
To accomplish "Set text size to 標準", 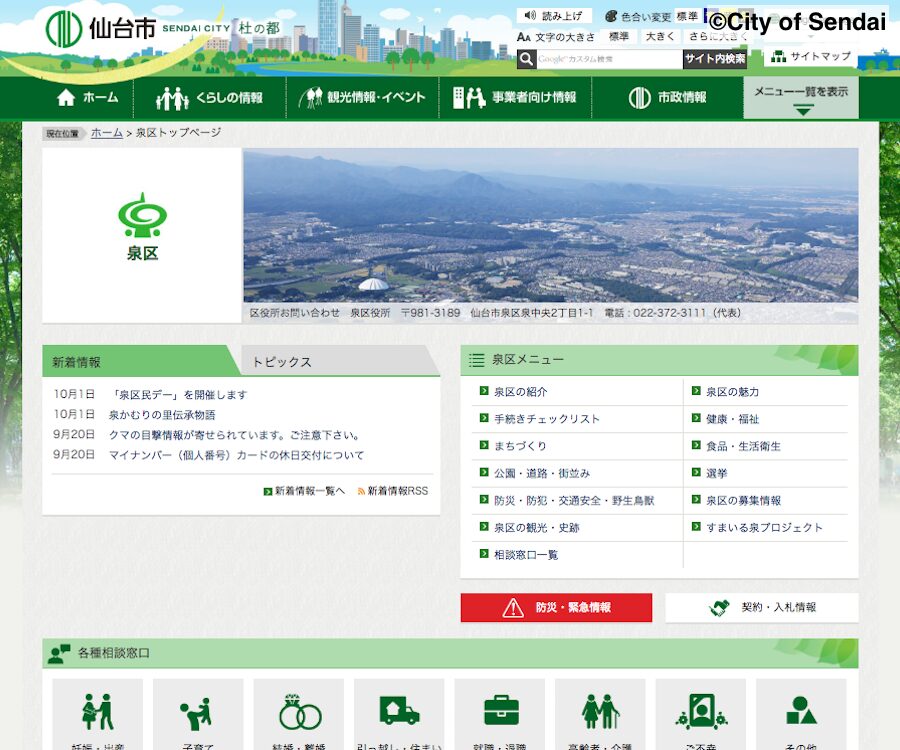I will pos(619,37).
